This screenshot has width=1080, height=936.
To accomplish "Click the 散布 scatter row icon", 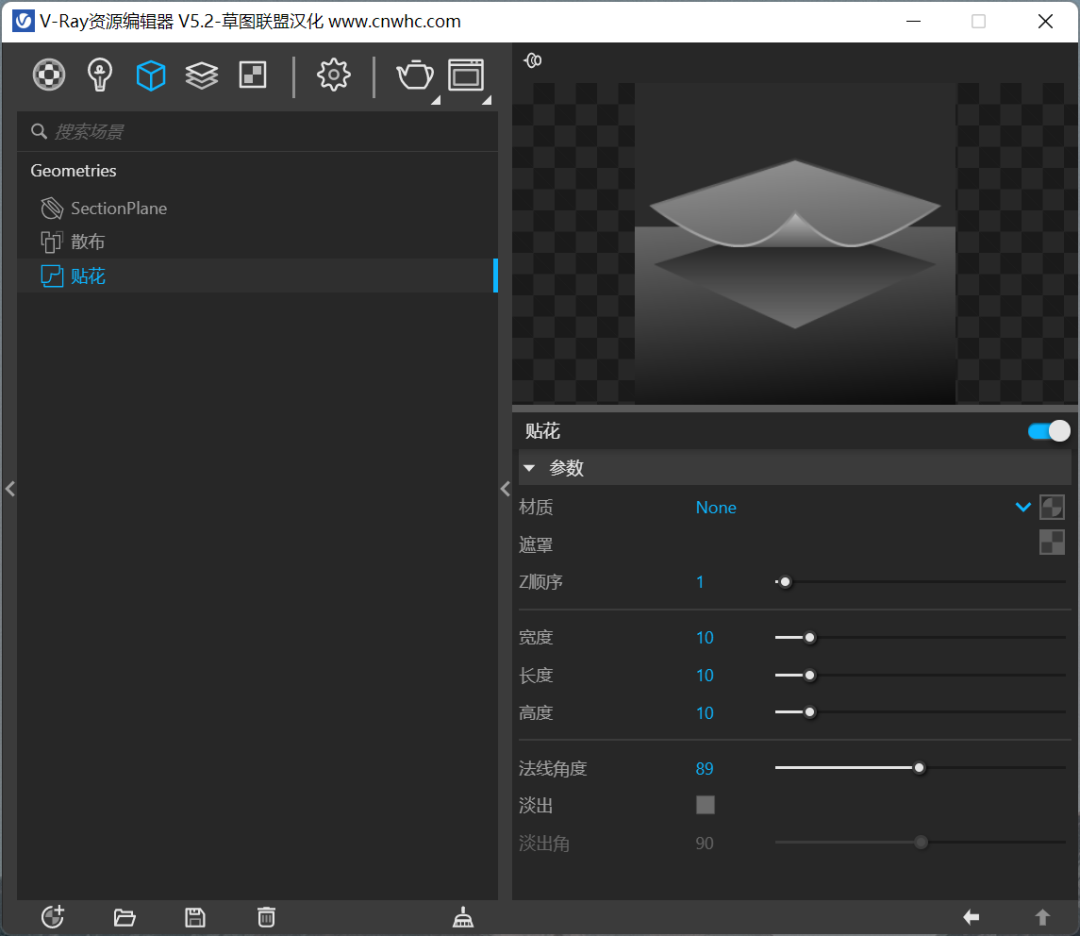I will [52, 242].
